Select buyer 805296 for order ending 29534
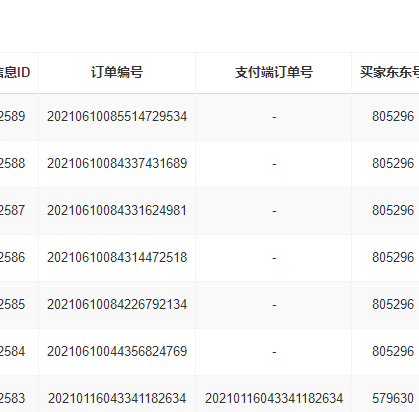Image resolution: width=419 pixels, height=412 pixels. coord(393,116)
